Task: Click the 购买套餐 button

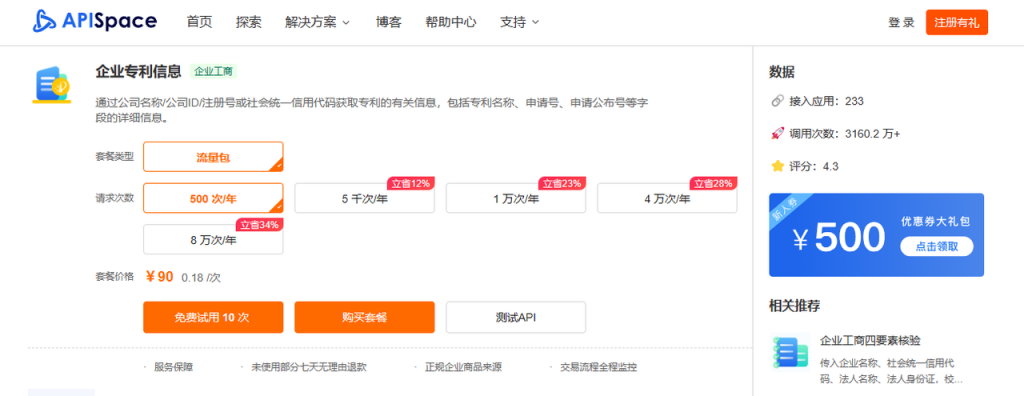Action: point(364,318)
